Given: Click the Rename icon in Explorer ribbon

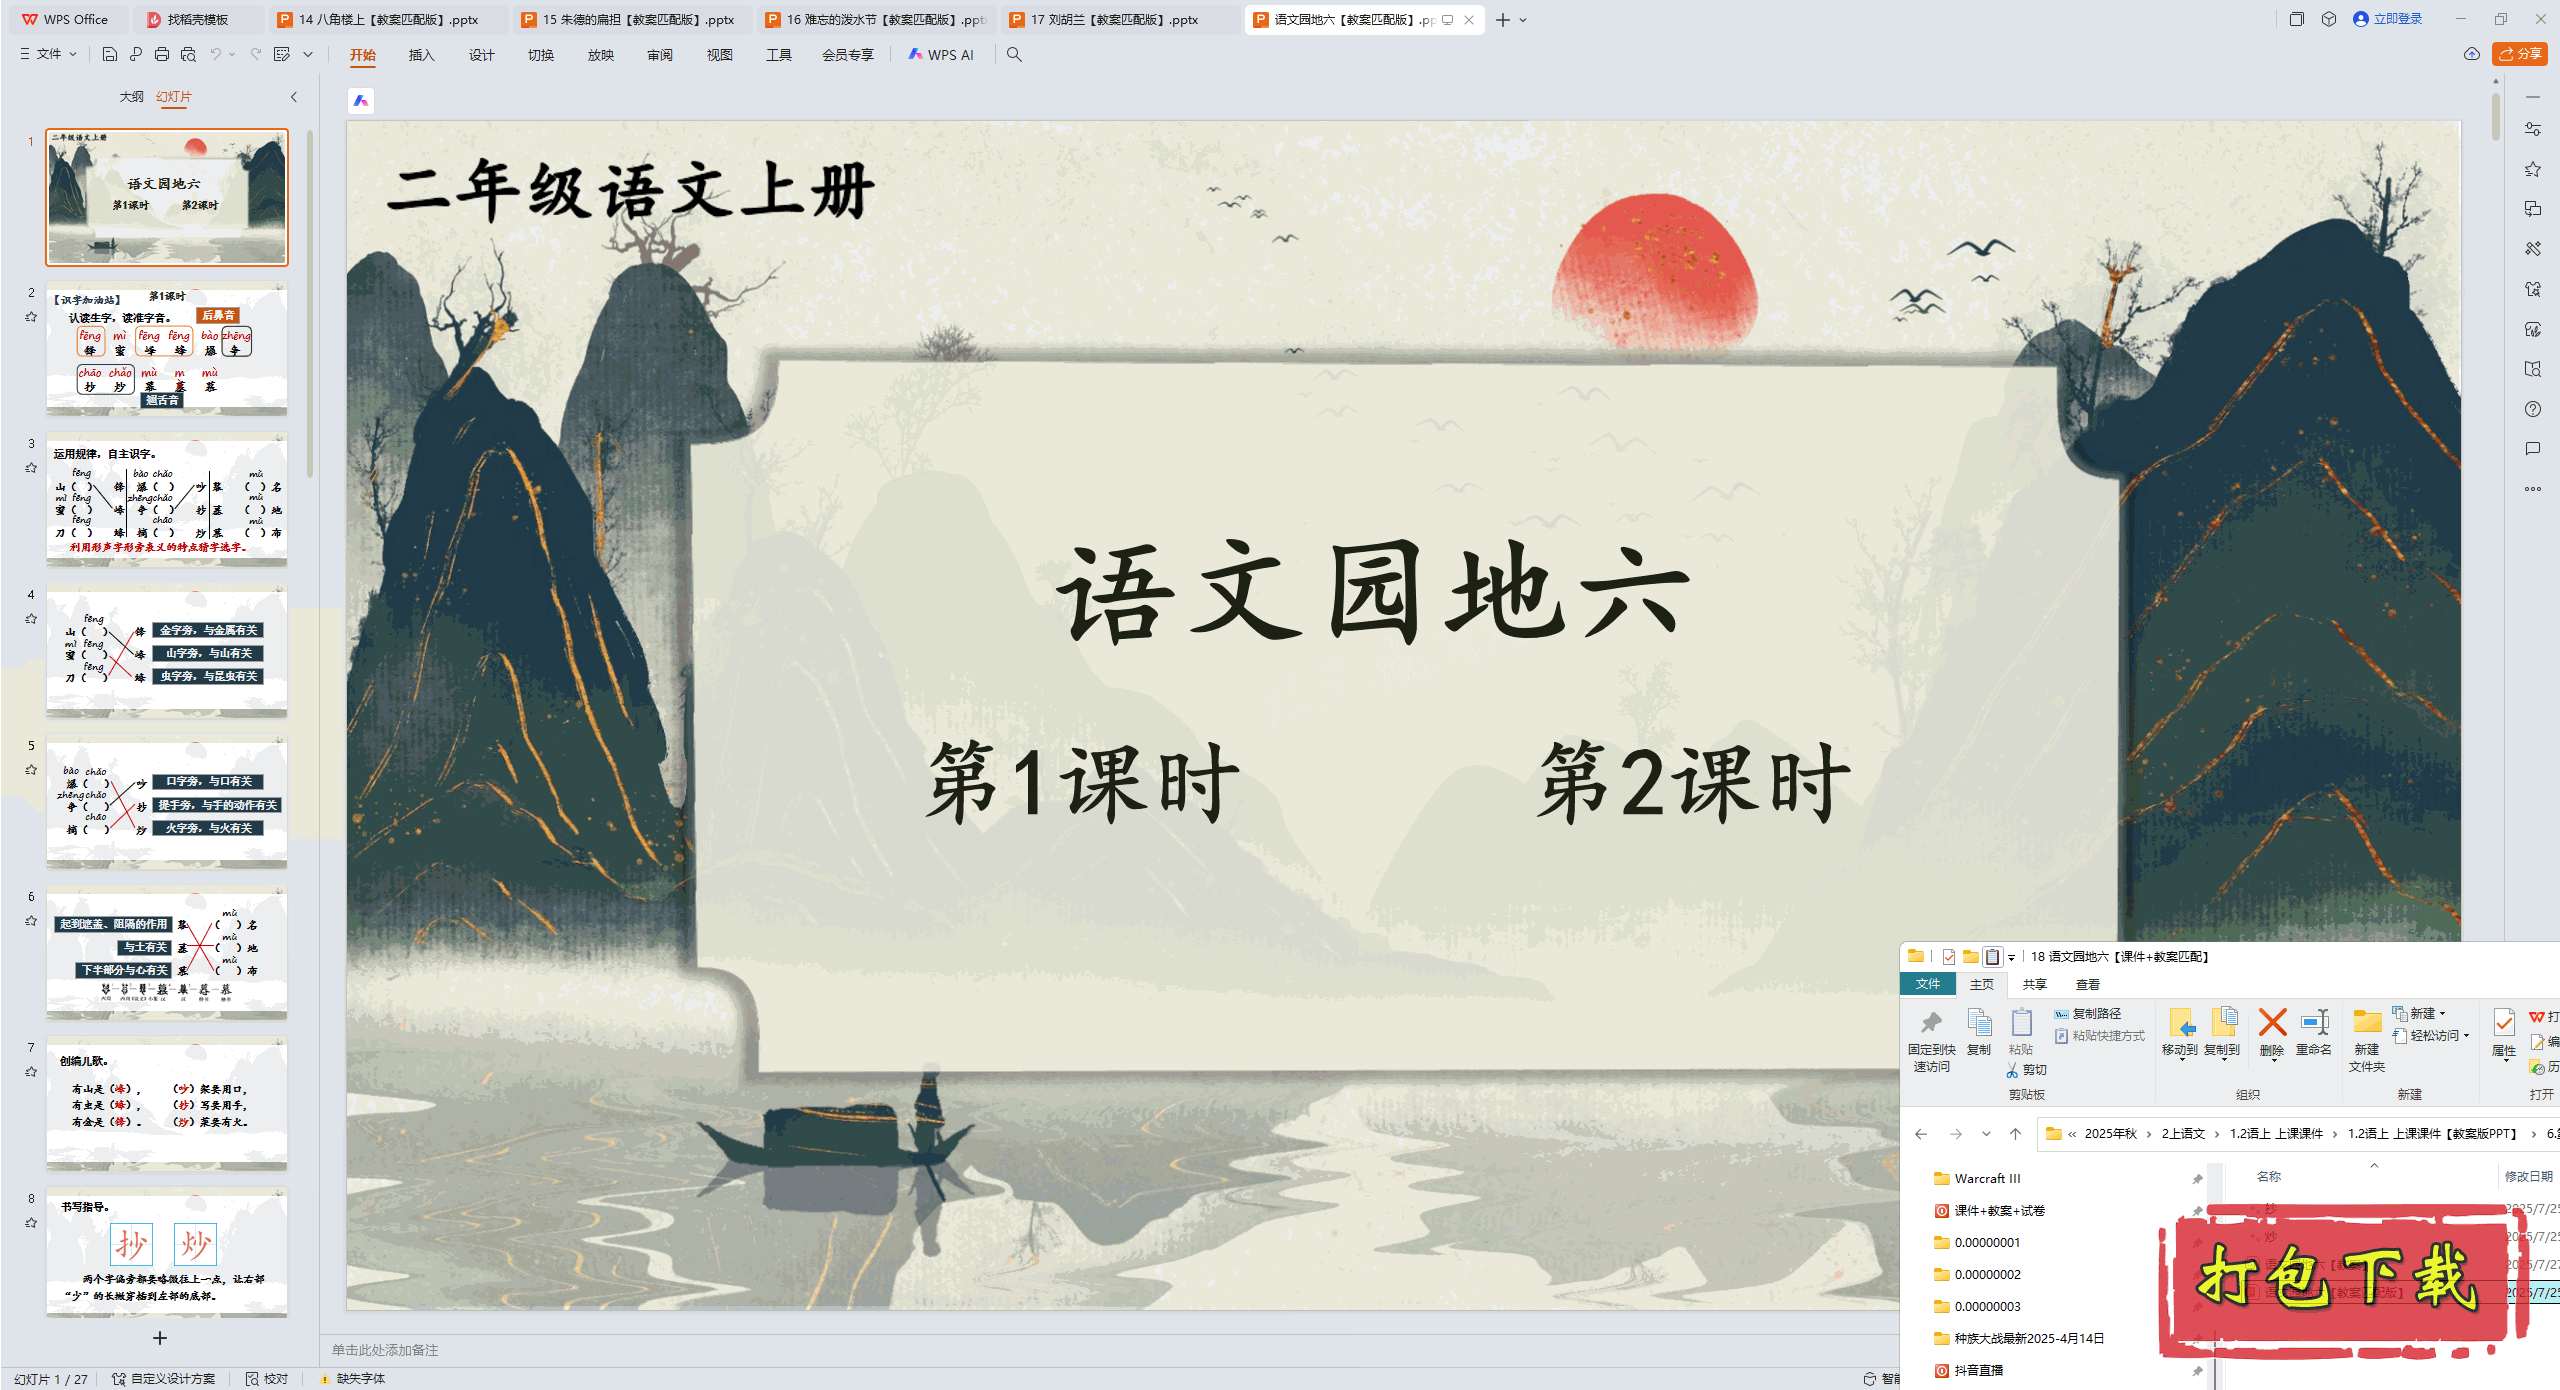Looking at the screenshot, I should point(2314,1024).
